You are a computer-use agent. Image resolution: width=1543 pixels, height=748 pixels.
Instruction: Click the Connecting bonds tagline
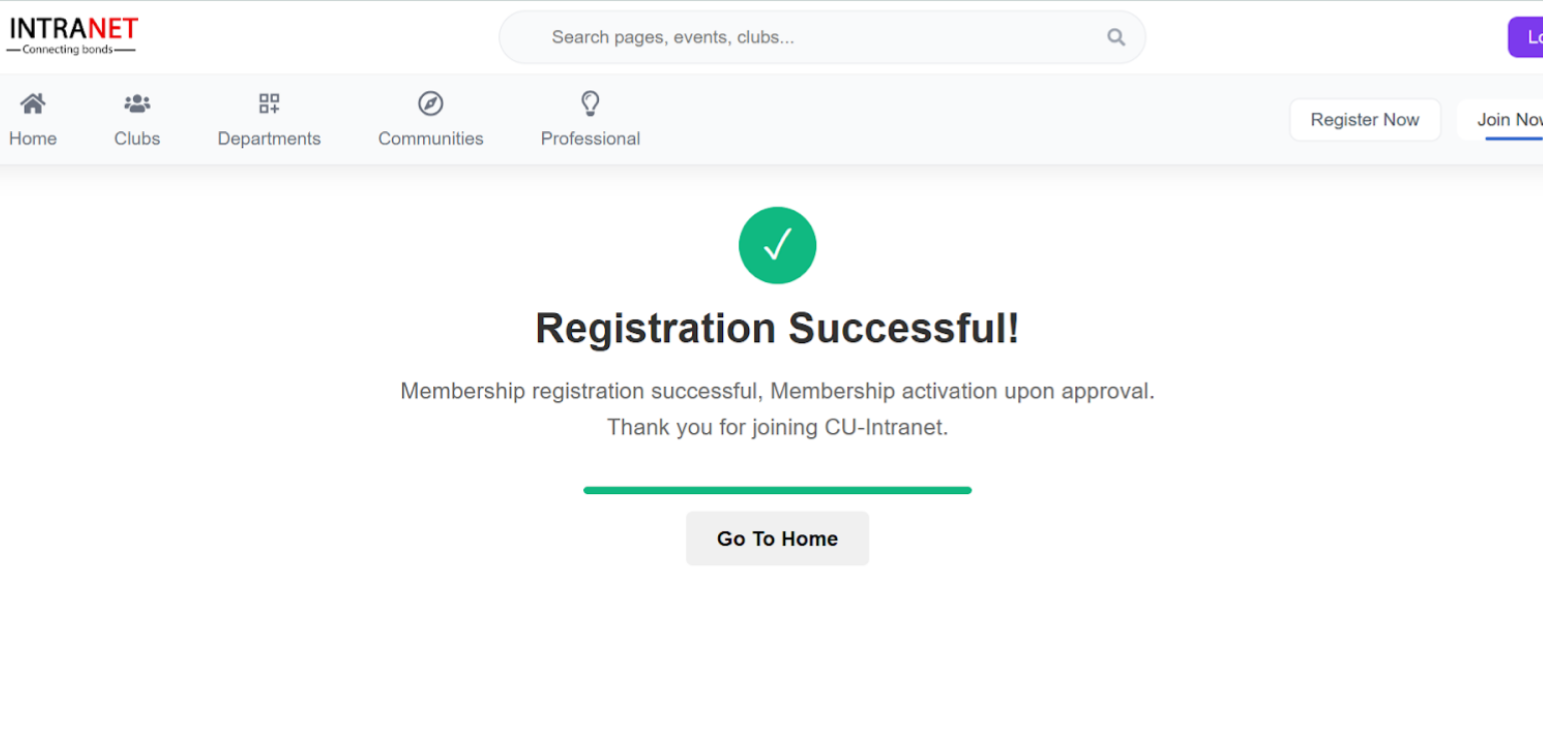tap(71, 48)
